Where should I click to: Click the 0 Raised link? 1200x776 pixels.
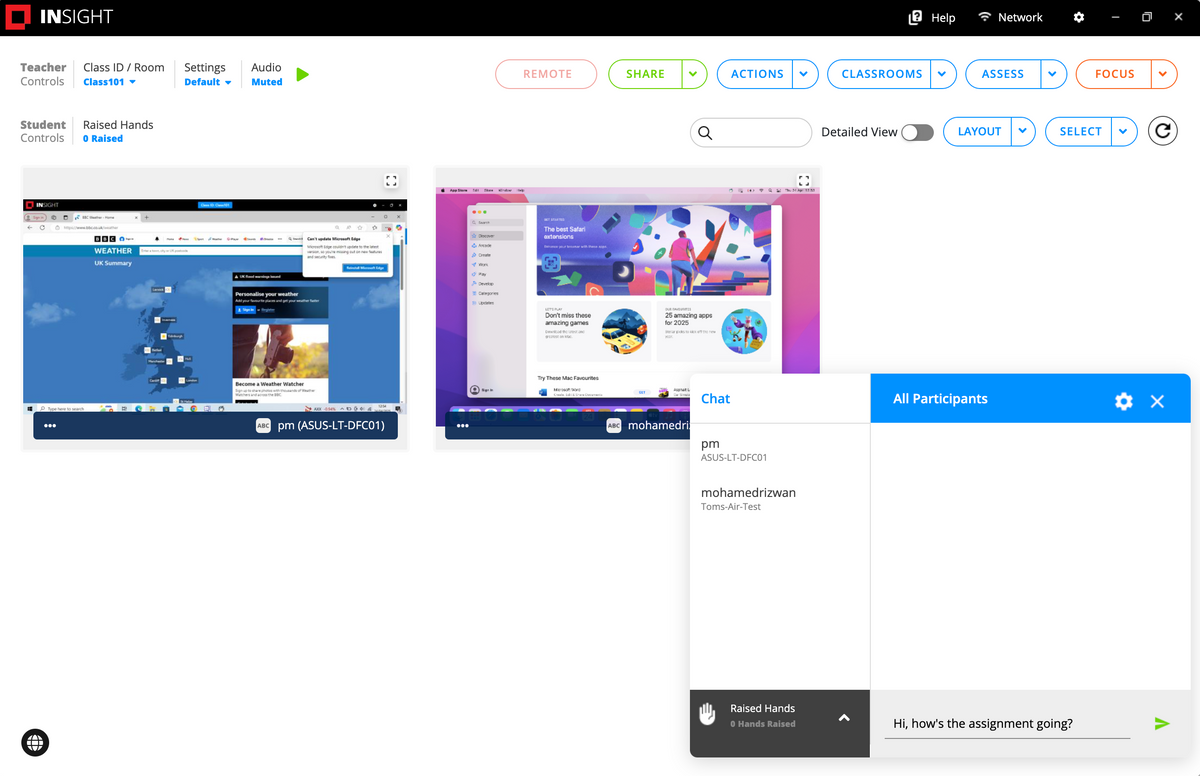[x=103, y=139]
